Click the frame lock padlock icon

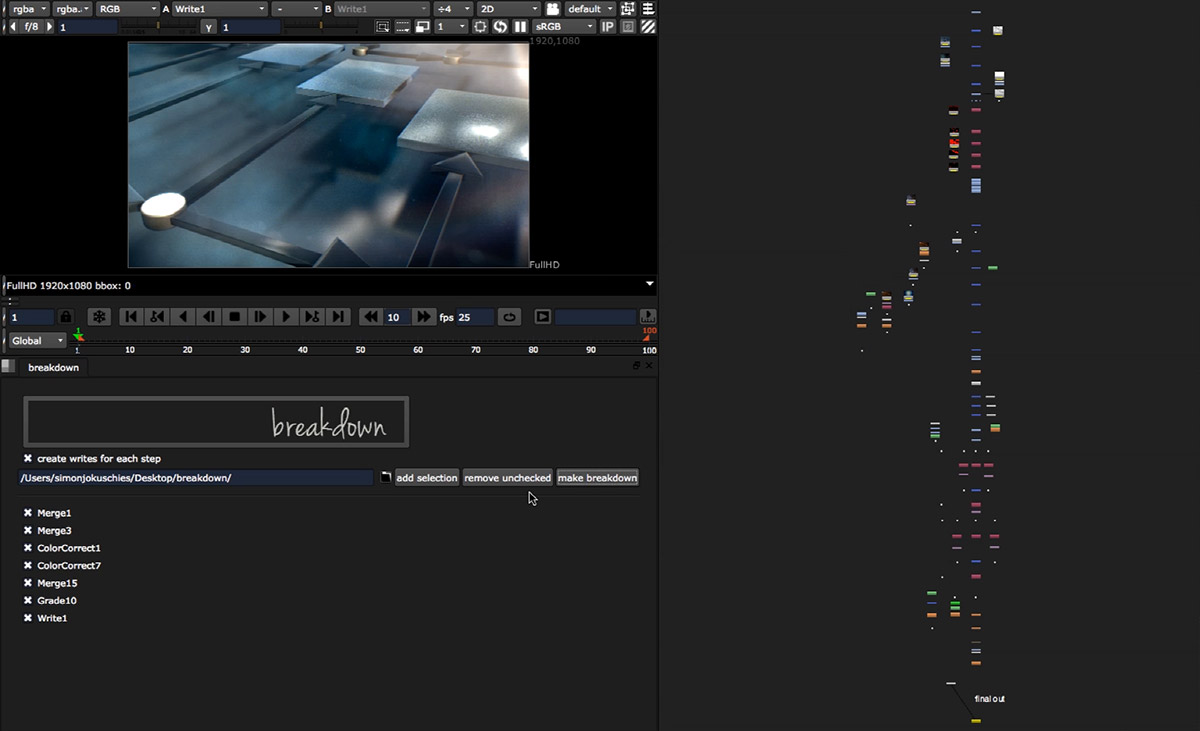[x=65, y=317]
